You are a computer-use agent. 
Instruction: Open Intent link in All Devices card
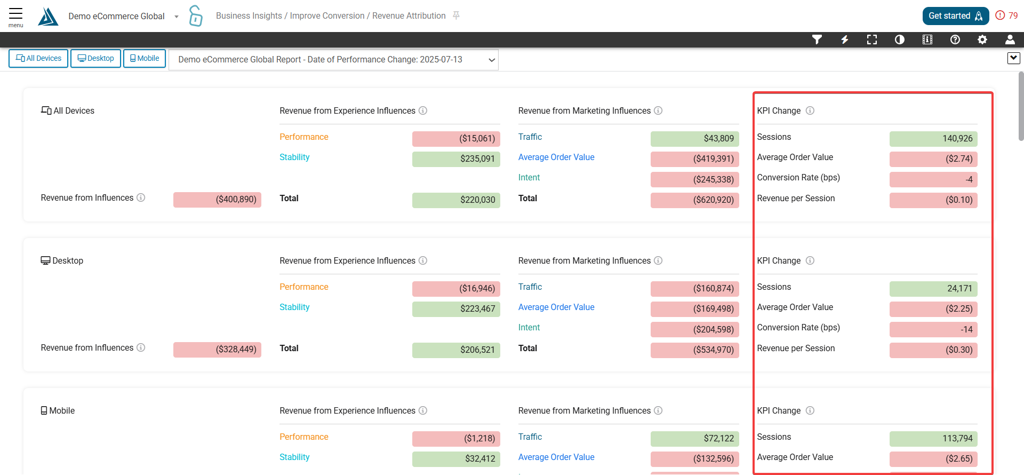(x=529, y=178)
